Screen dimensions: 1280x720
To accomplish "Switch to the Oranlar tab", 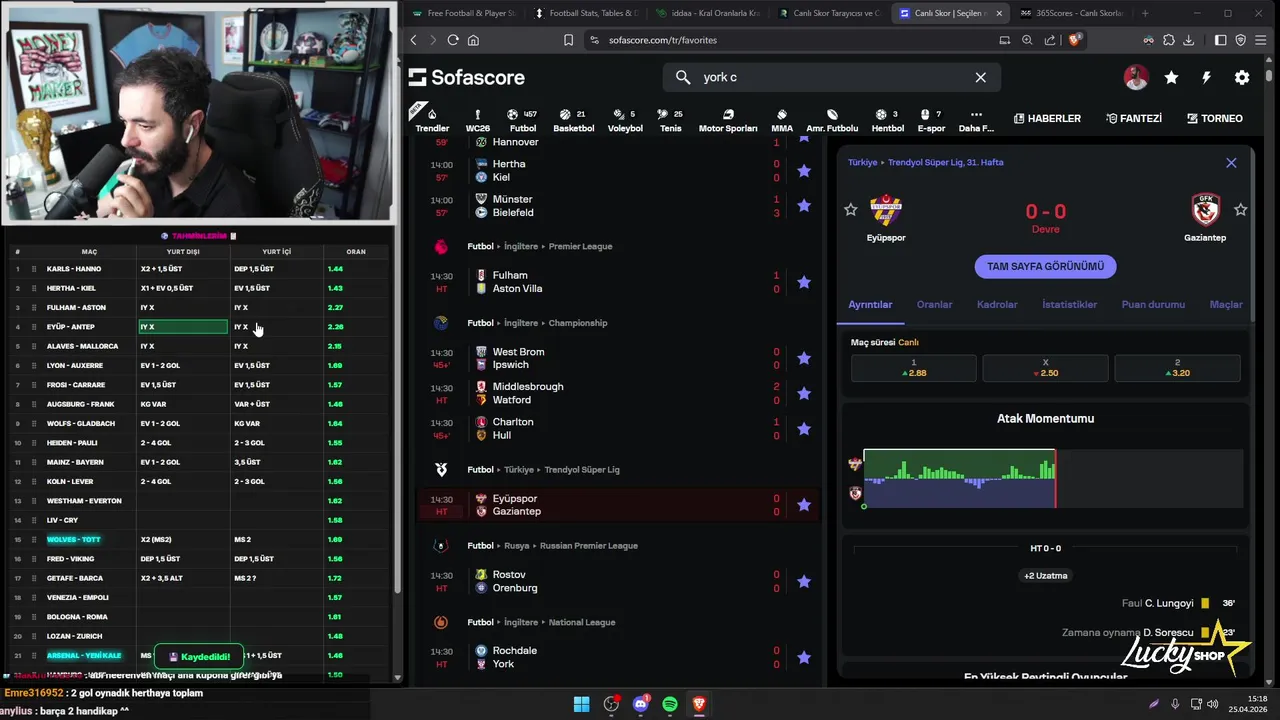I will point(934,304).
